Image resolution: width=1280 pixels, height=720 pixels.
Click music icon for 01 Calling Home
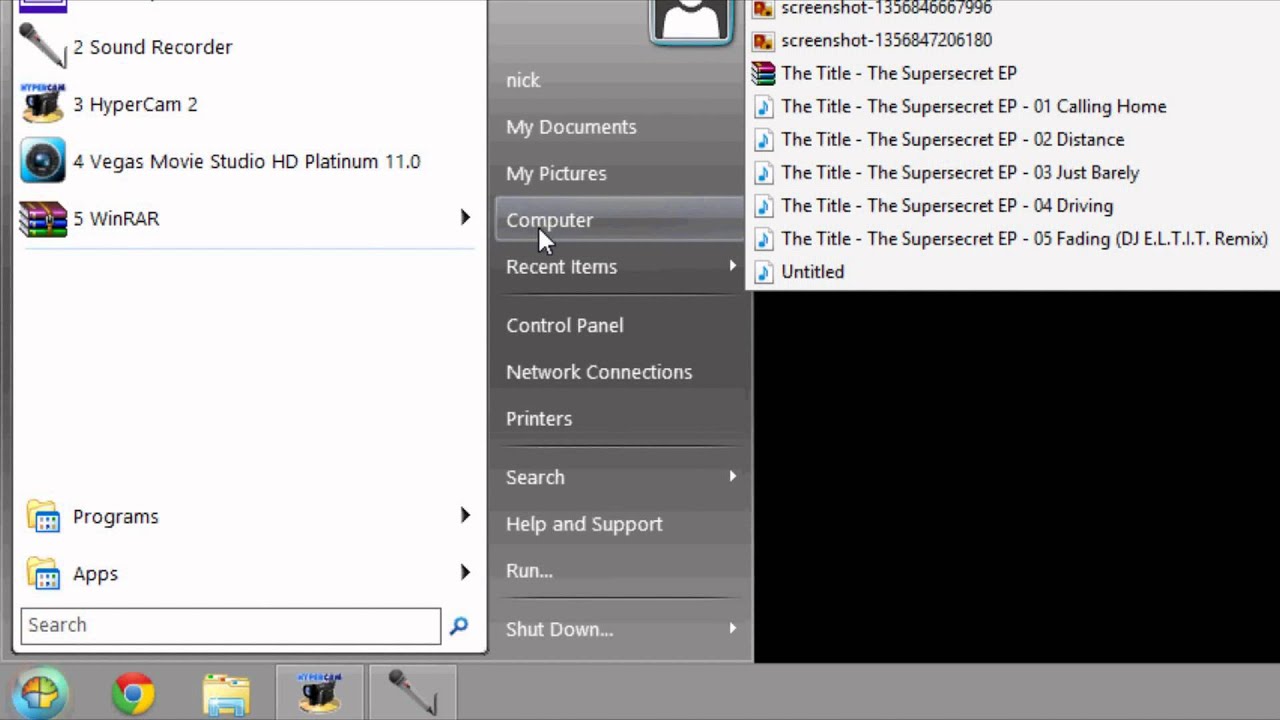pyautogui.click(x=764, y=107)
